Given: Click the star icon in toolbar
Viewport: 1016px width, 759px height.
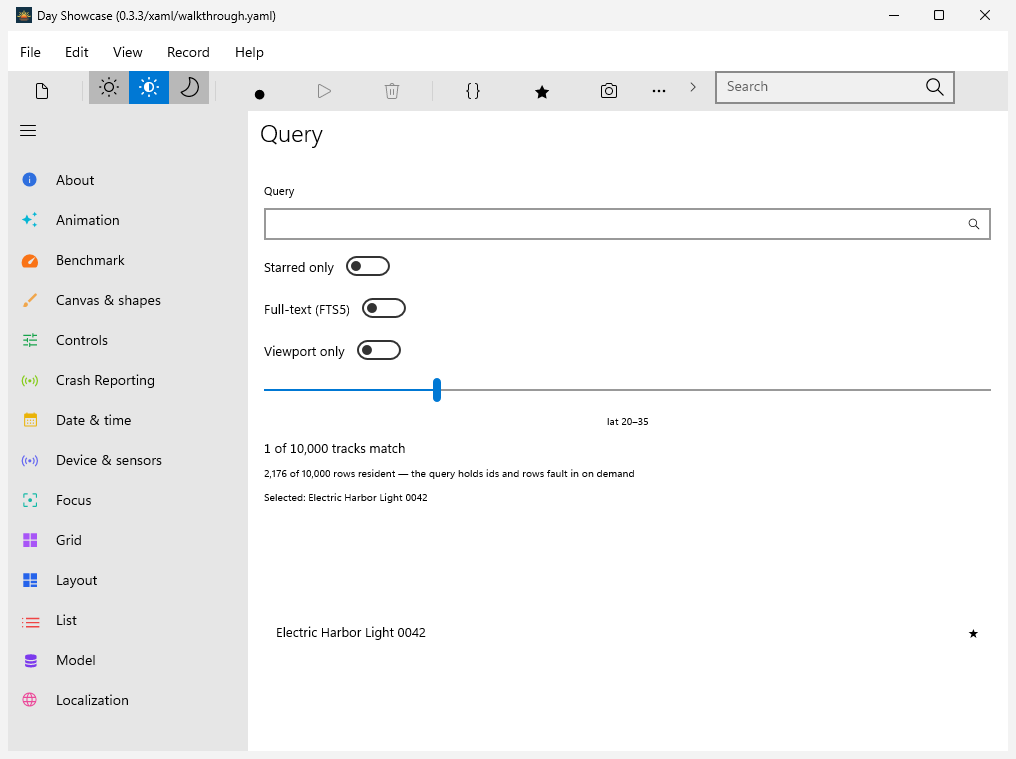Looking at the screenshot, I should pyautogui.click(x=542, y=92).
